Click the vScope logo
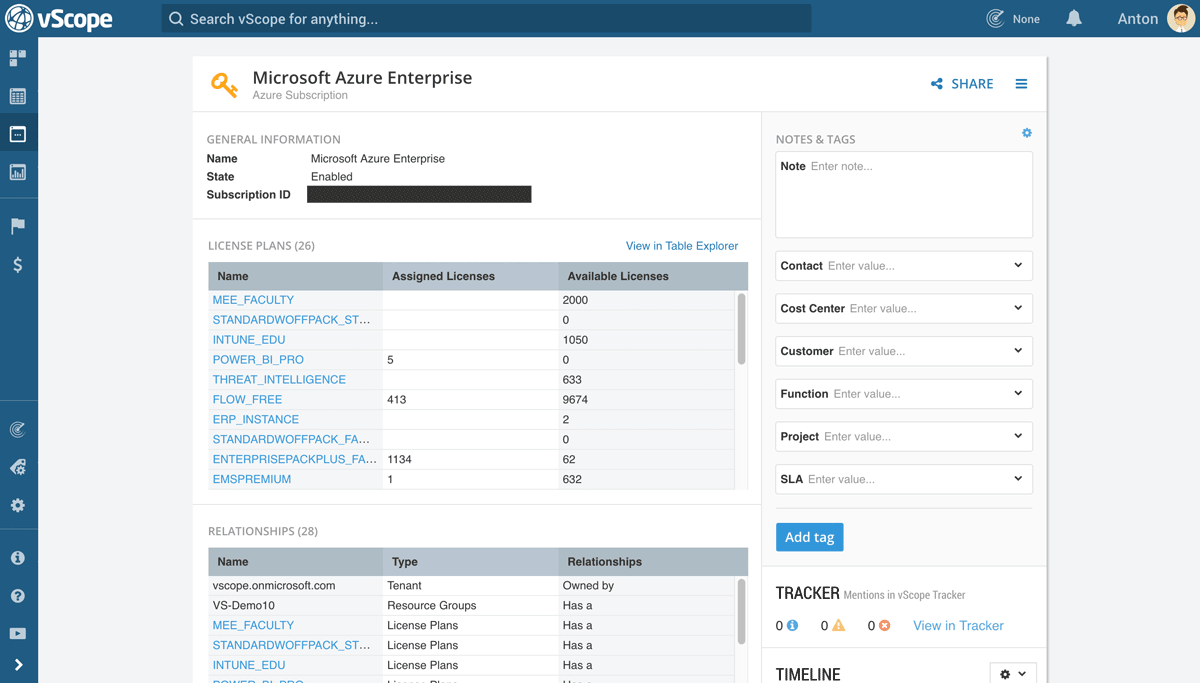Viewport: 1200px width, 683px height. pos(59,18)
